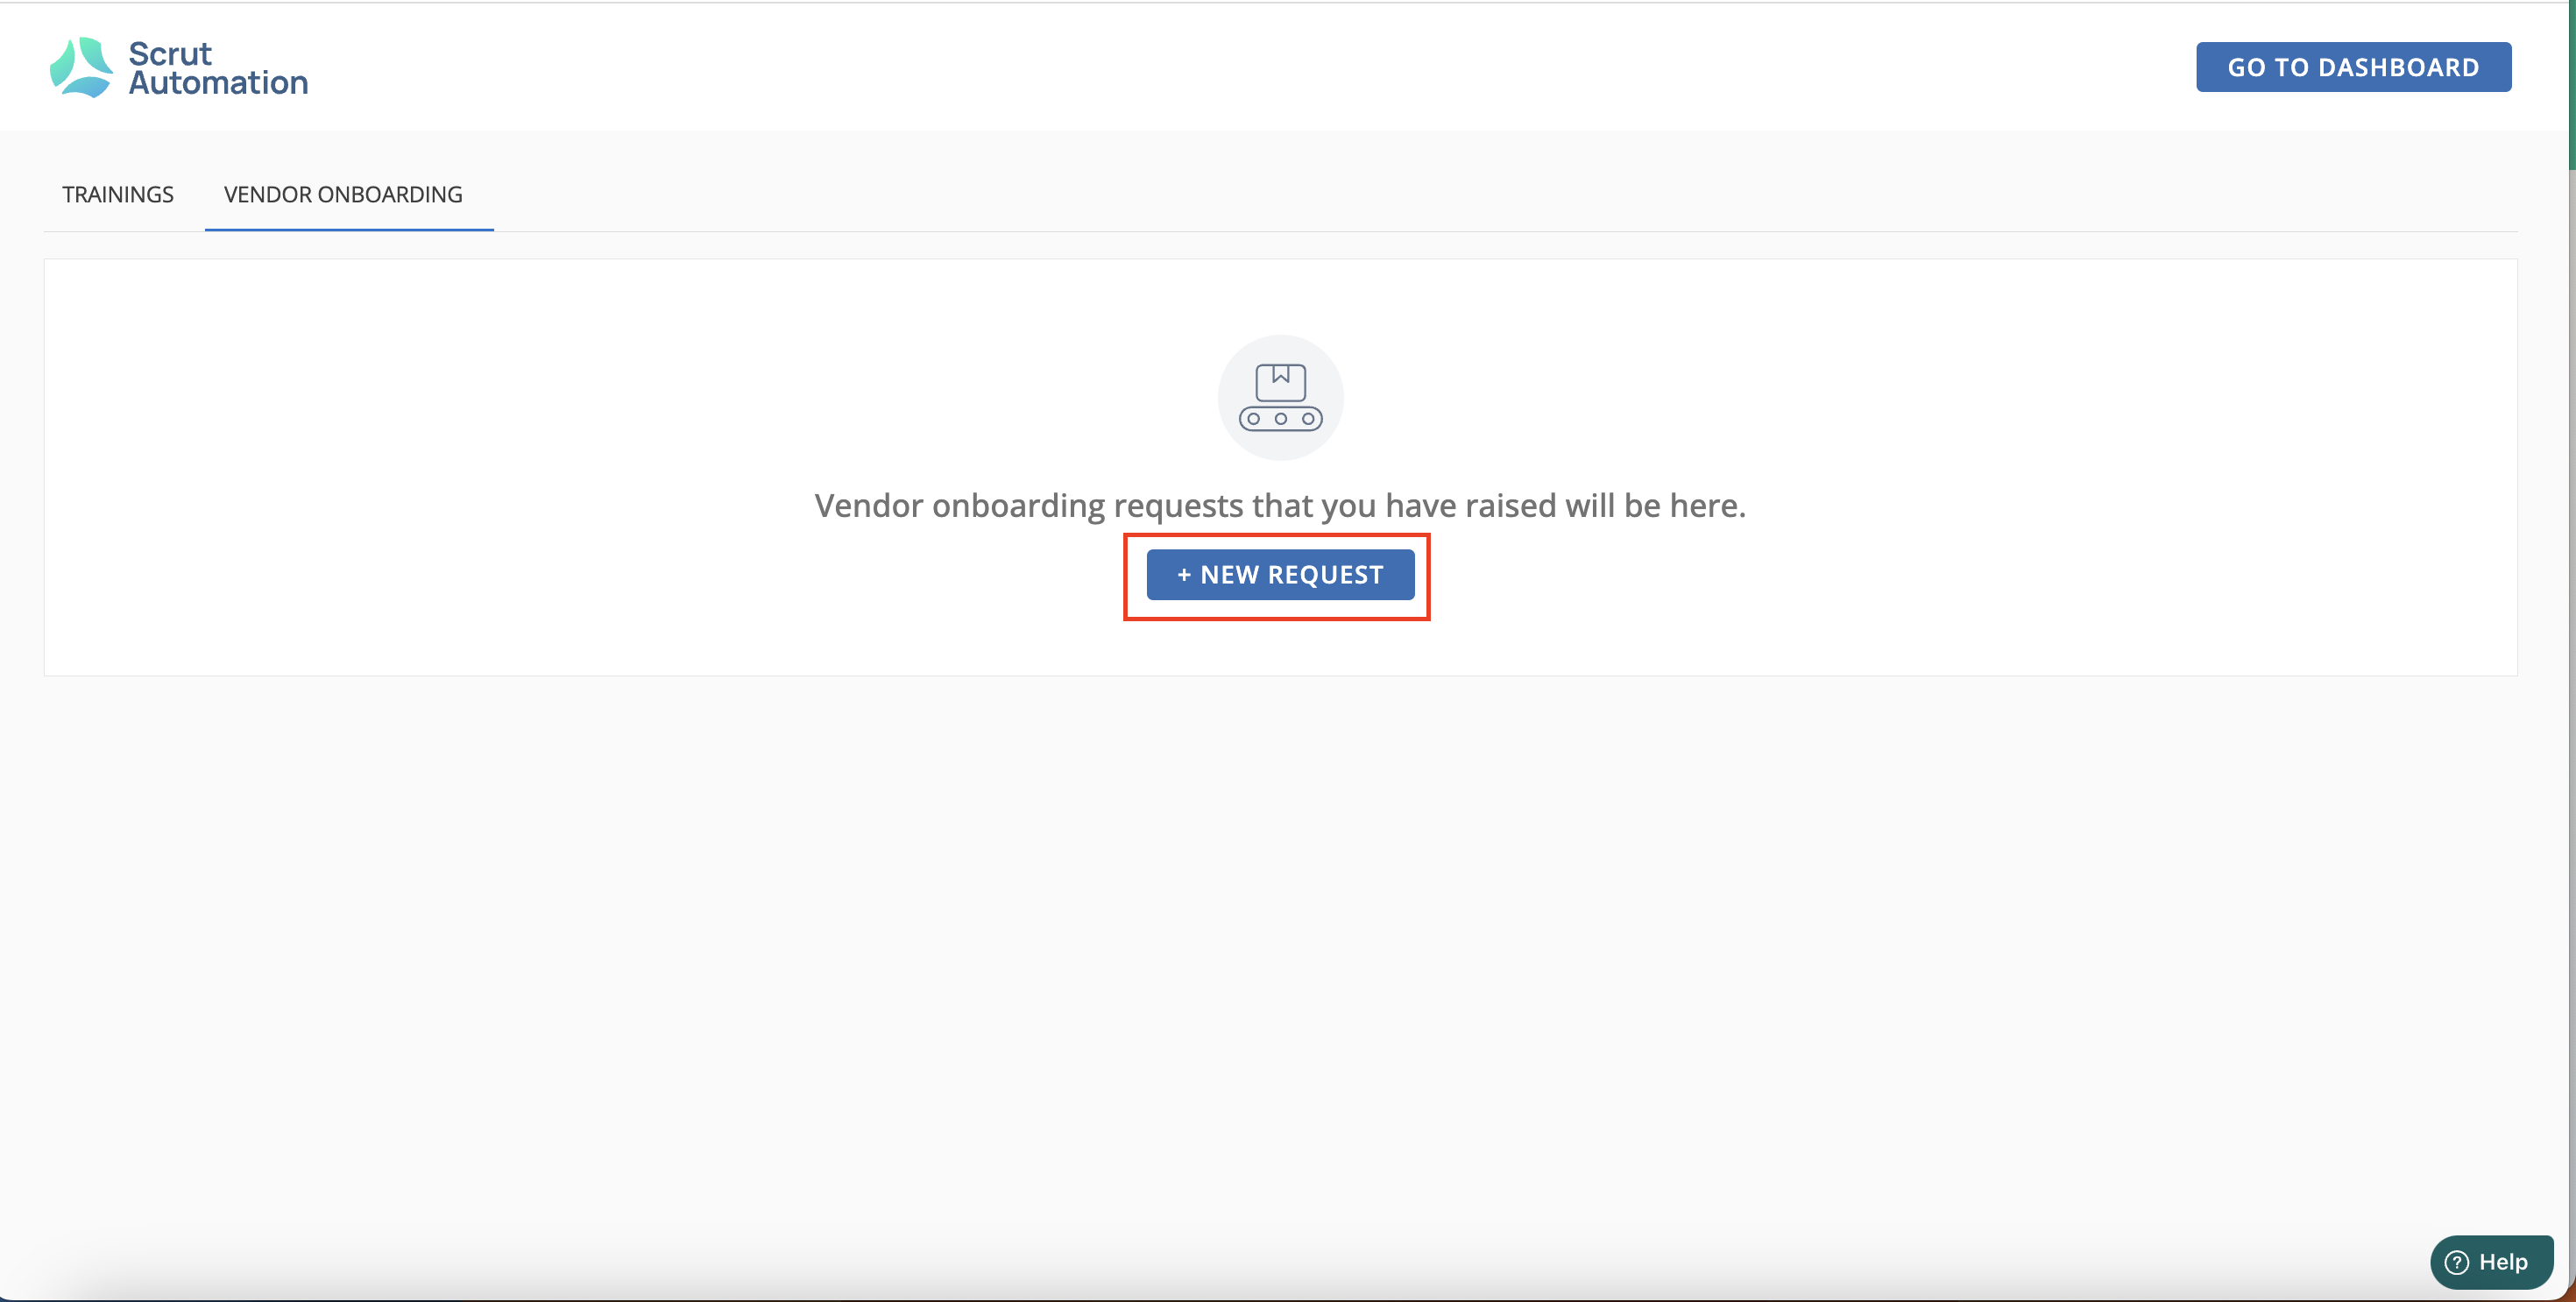This screenshot has height=1302, width=2576.
Task: Click the conveyor belt wheels in illustration
Action: click(1280, 419)
